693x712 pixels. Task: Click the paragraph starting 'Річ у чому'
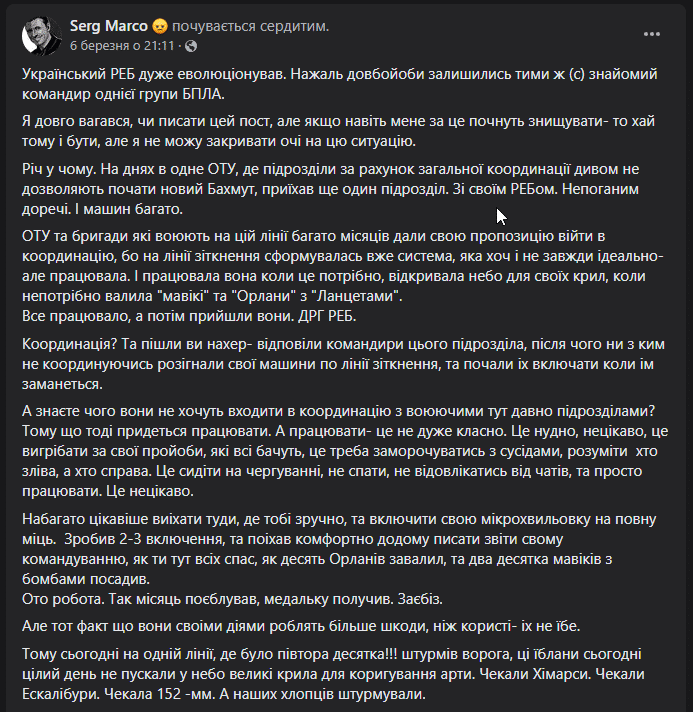pyautogui.click(x=331, y=189)
